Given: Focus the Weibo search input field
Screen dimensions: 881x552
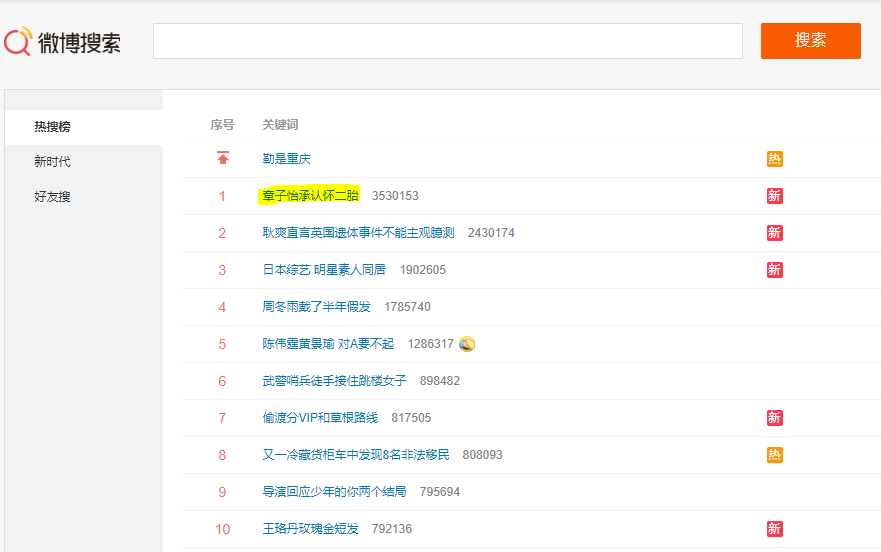Looking at the screenshot, I should point(447,41).
